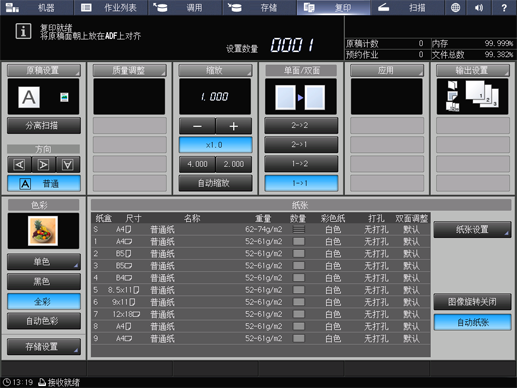
Task: Click the 分离扫描 separate scan button
Action: coord(44,125)
